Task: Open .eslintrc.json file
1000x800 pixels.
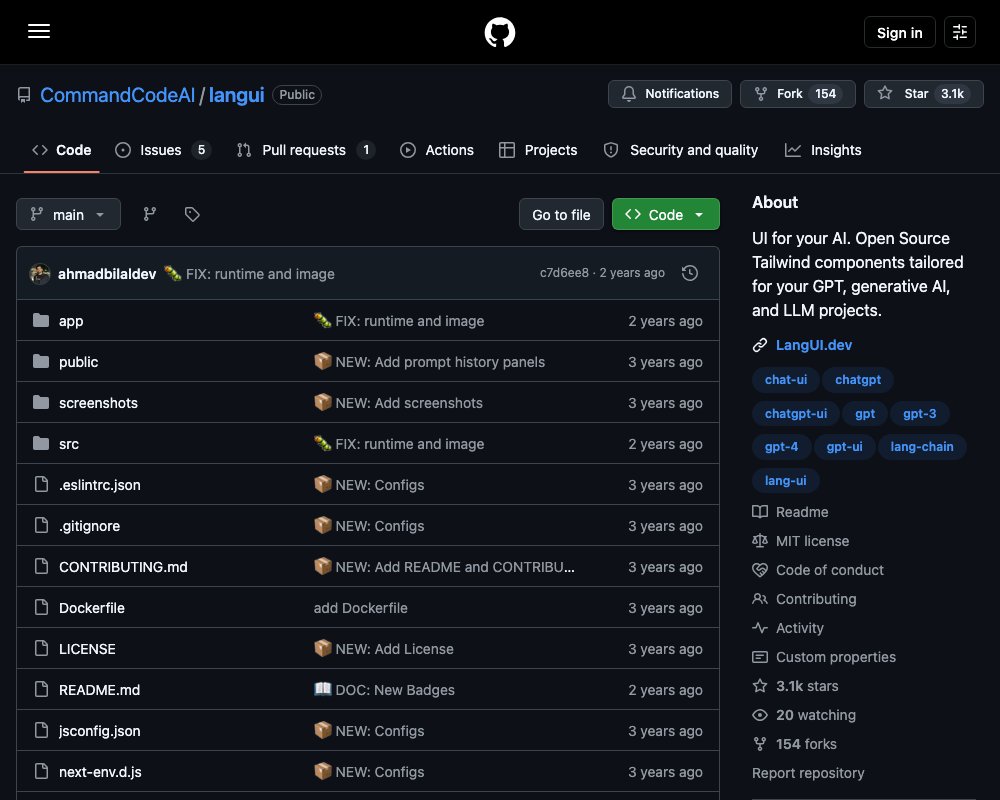Action: pyautogui.click(x=99, y=485)
